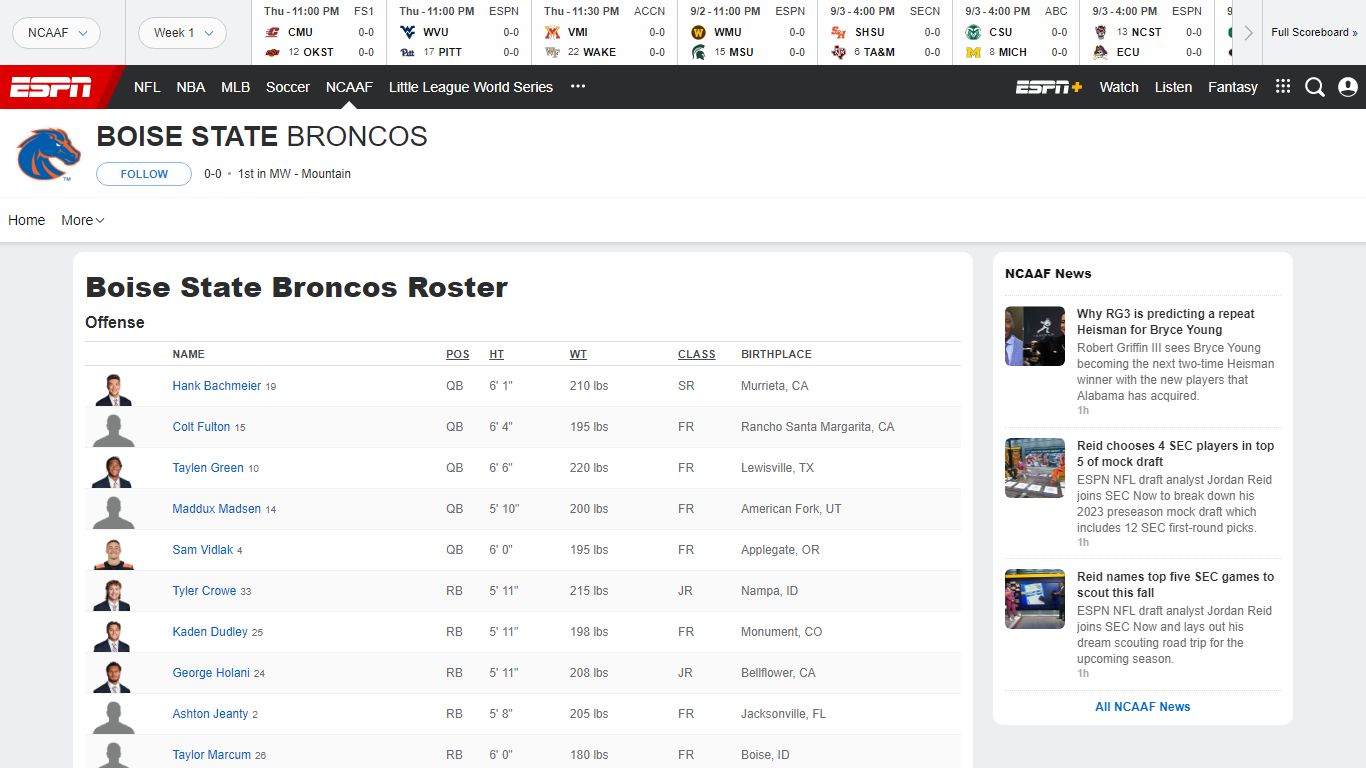
Task: Open WVU vs PITT scoreboard game
Action: coord(459,32)
